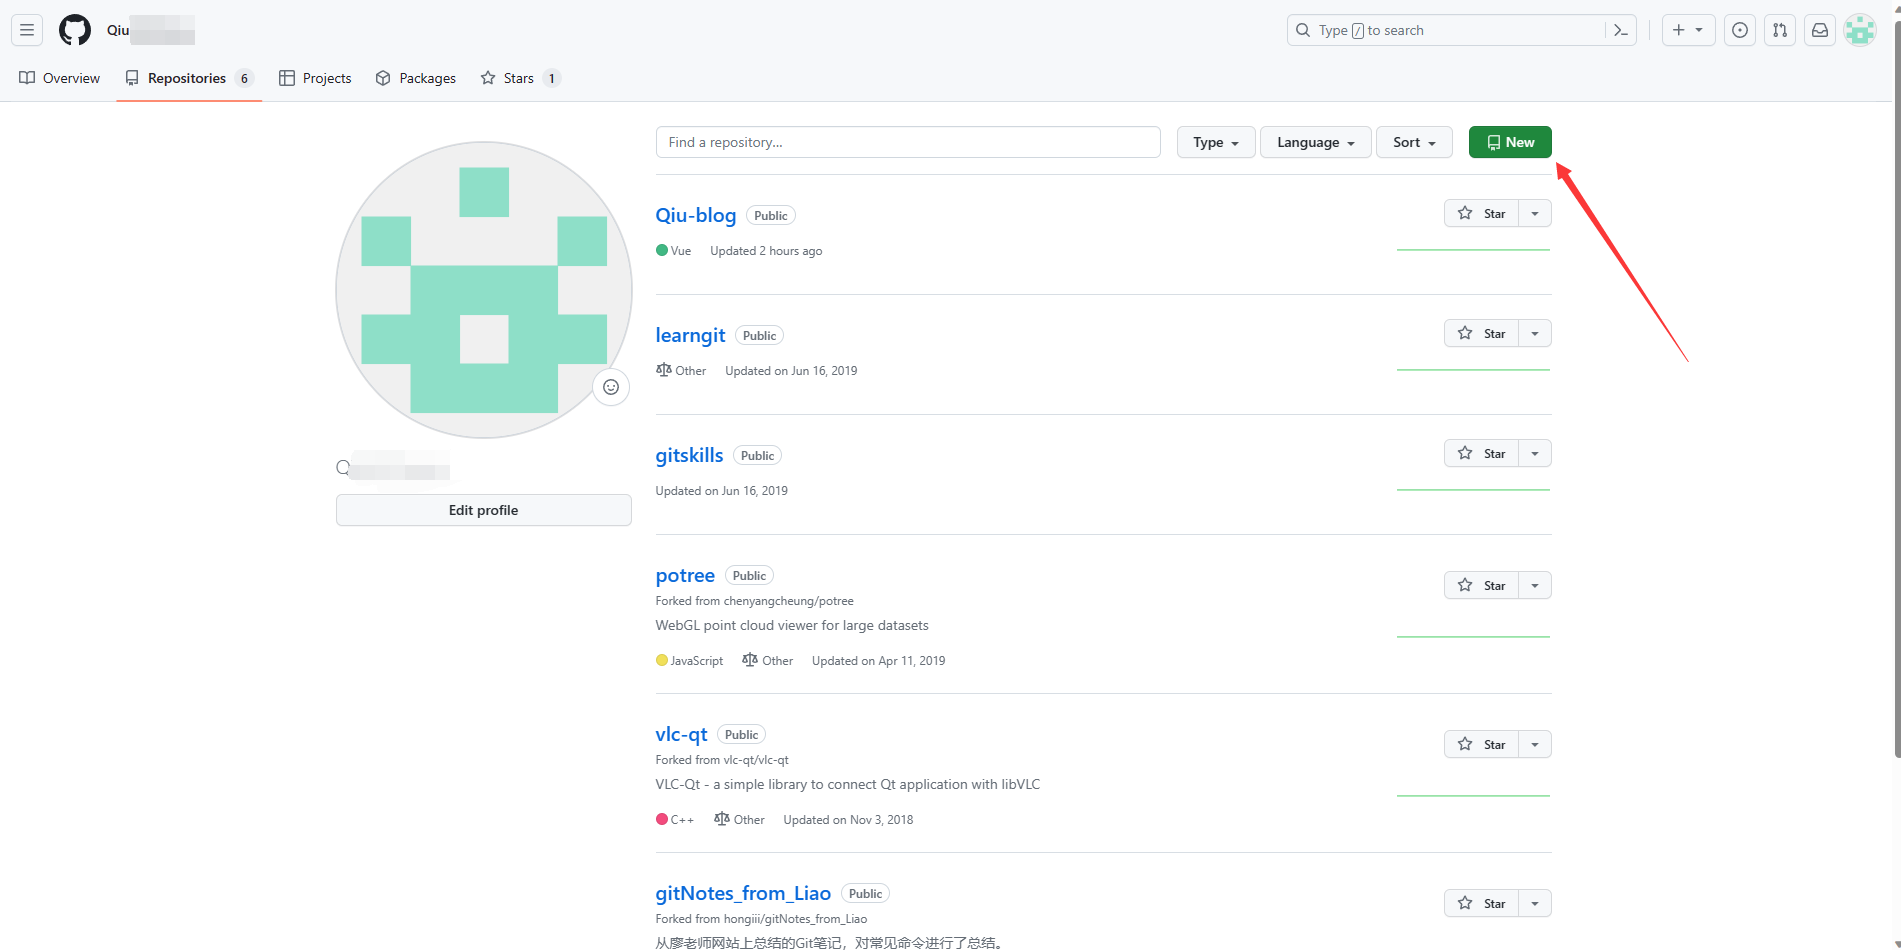Click the license icon on vlc-qt
Screen dimensions: 1901x950
click(x=722, y=819)
